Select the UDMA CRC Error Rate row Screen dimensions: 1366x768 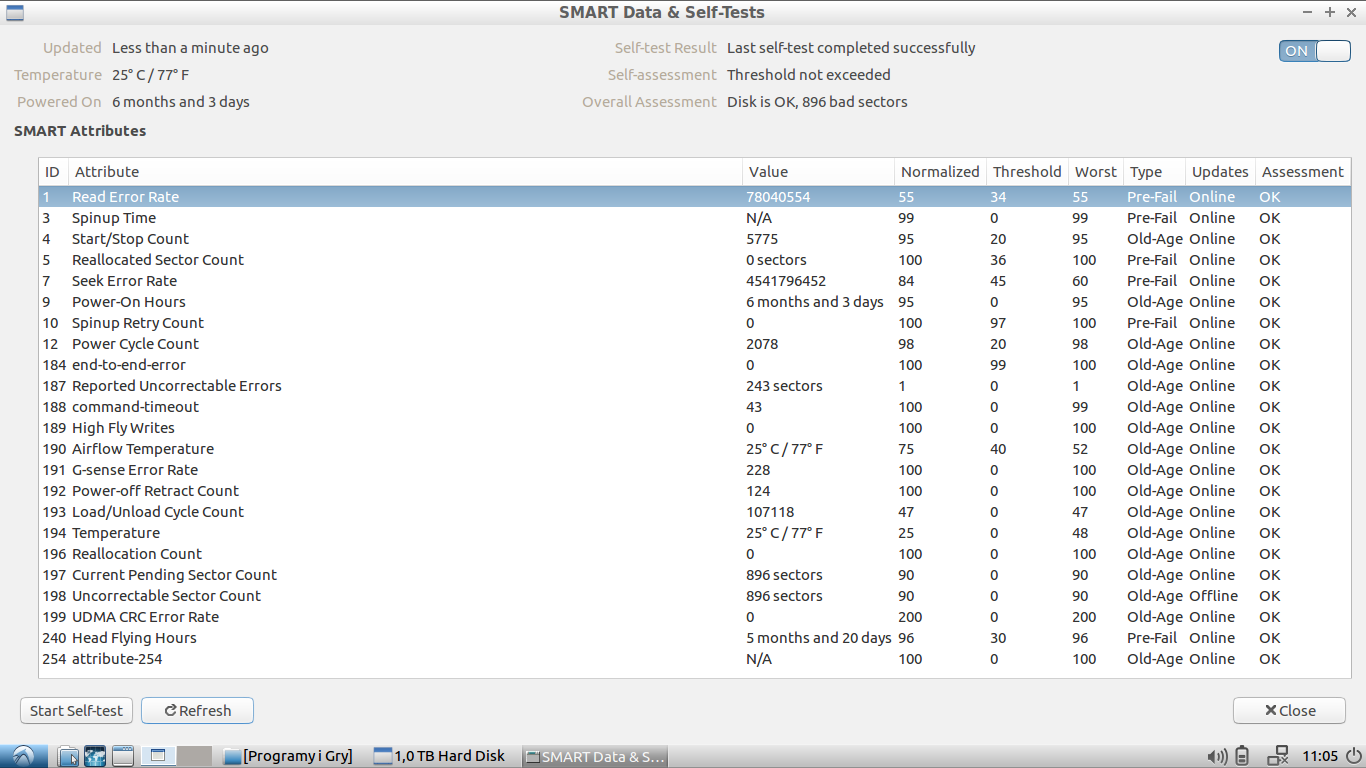tap(694, 617)
